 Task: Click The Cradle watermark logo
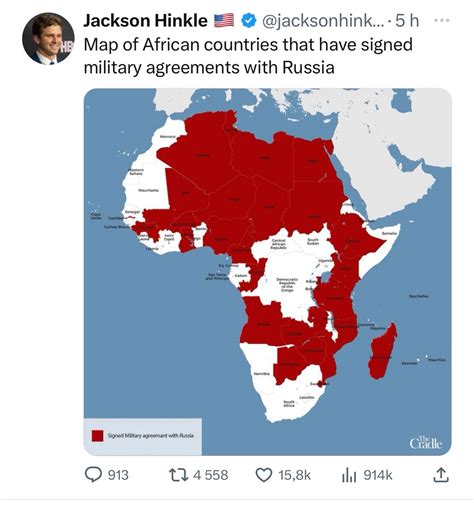(426, 443)
